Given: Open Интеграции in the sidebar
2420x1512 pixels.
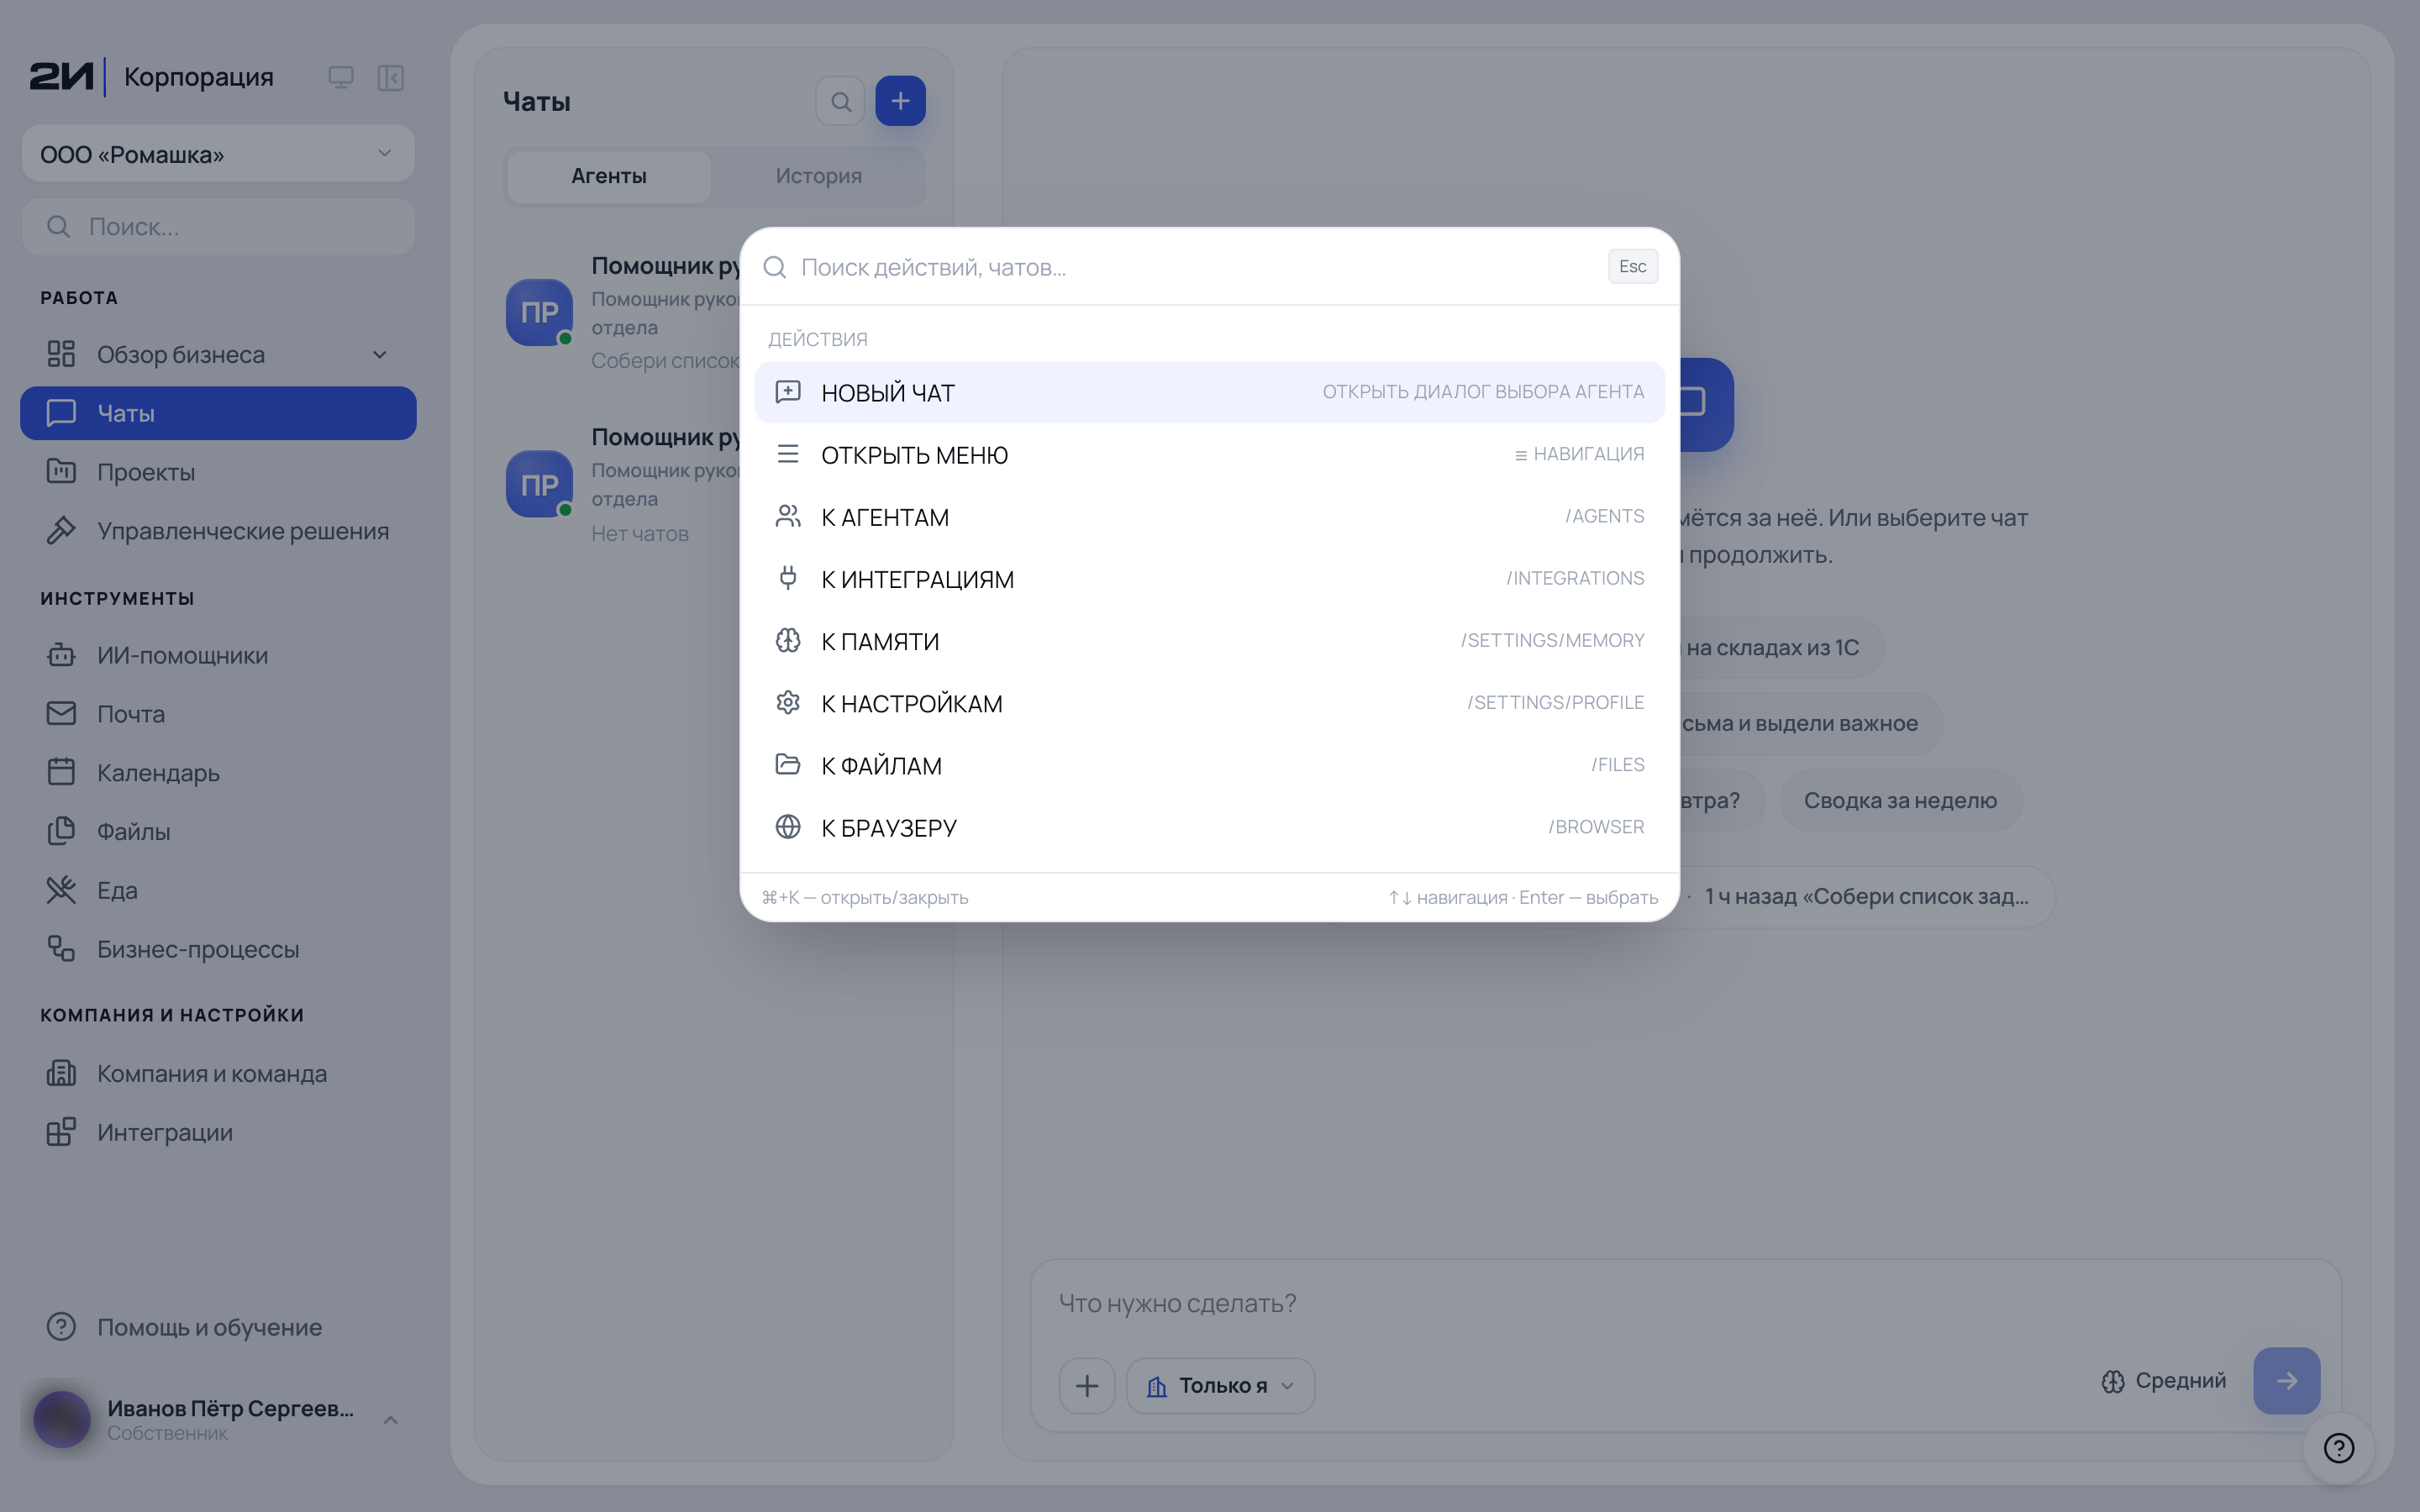Looking at the screenshot, I should 218,1132.
